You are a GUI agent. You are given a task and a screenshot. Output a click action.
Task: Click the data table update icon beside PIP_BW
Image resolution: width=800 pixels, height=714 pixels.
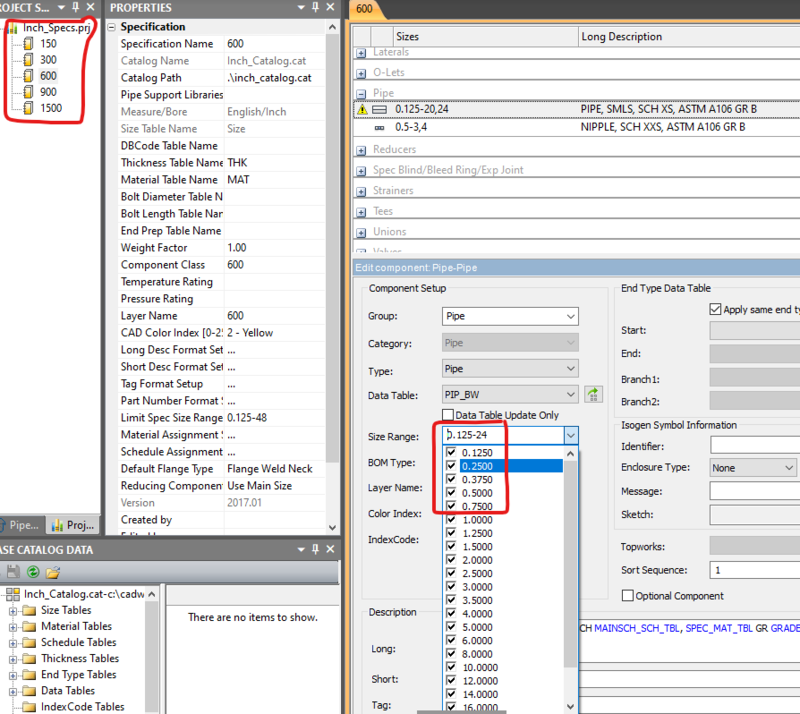(x=593, y=394)
